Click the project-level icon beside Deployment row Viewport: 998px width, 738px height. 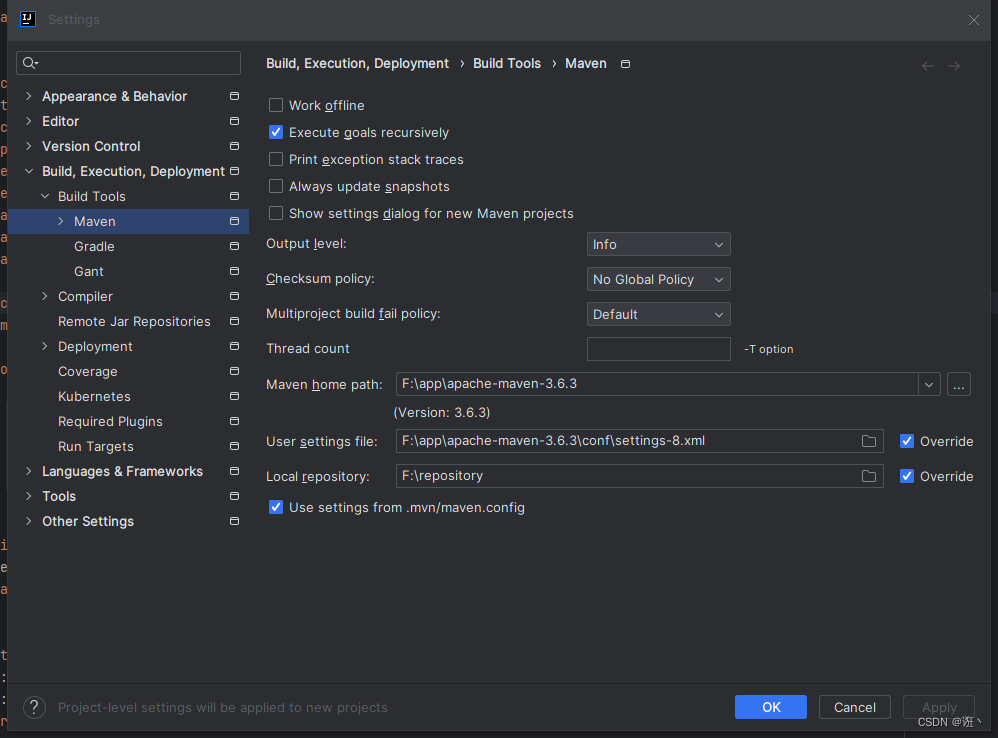point(234,346)
